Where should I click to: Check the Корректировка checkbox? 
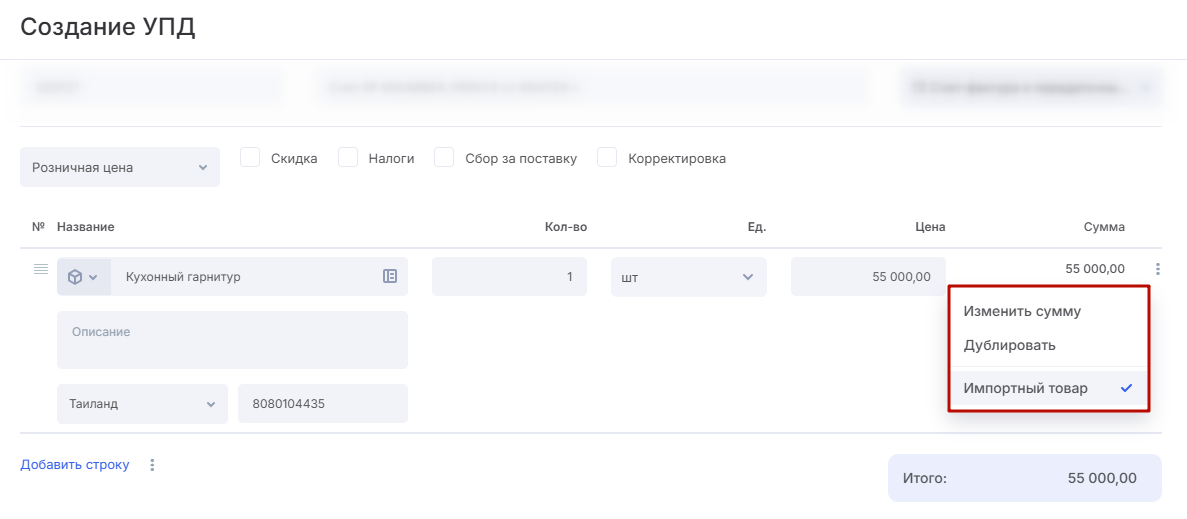click(x=607, y=158)
